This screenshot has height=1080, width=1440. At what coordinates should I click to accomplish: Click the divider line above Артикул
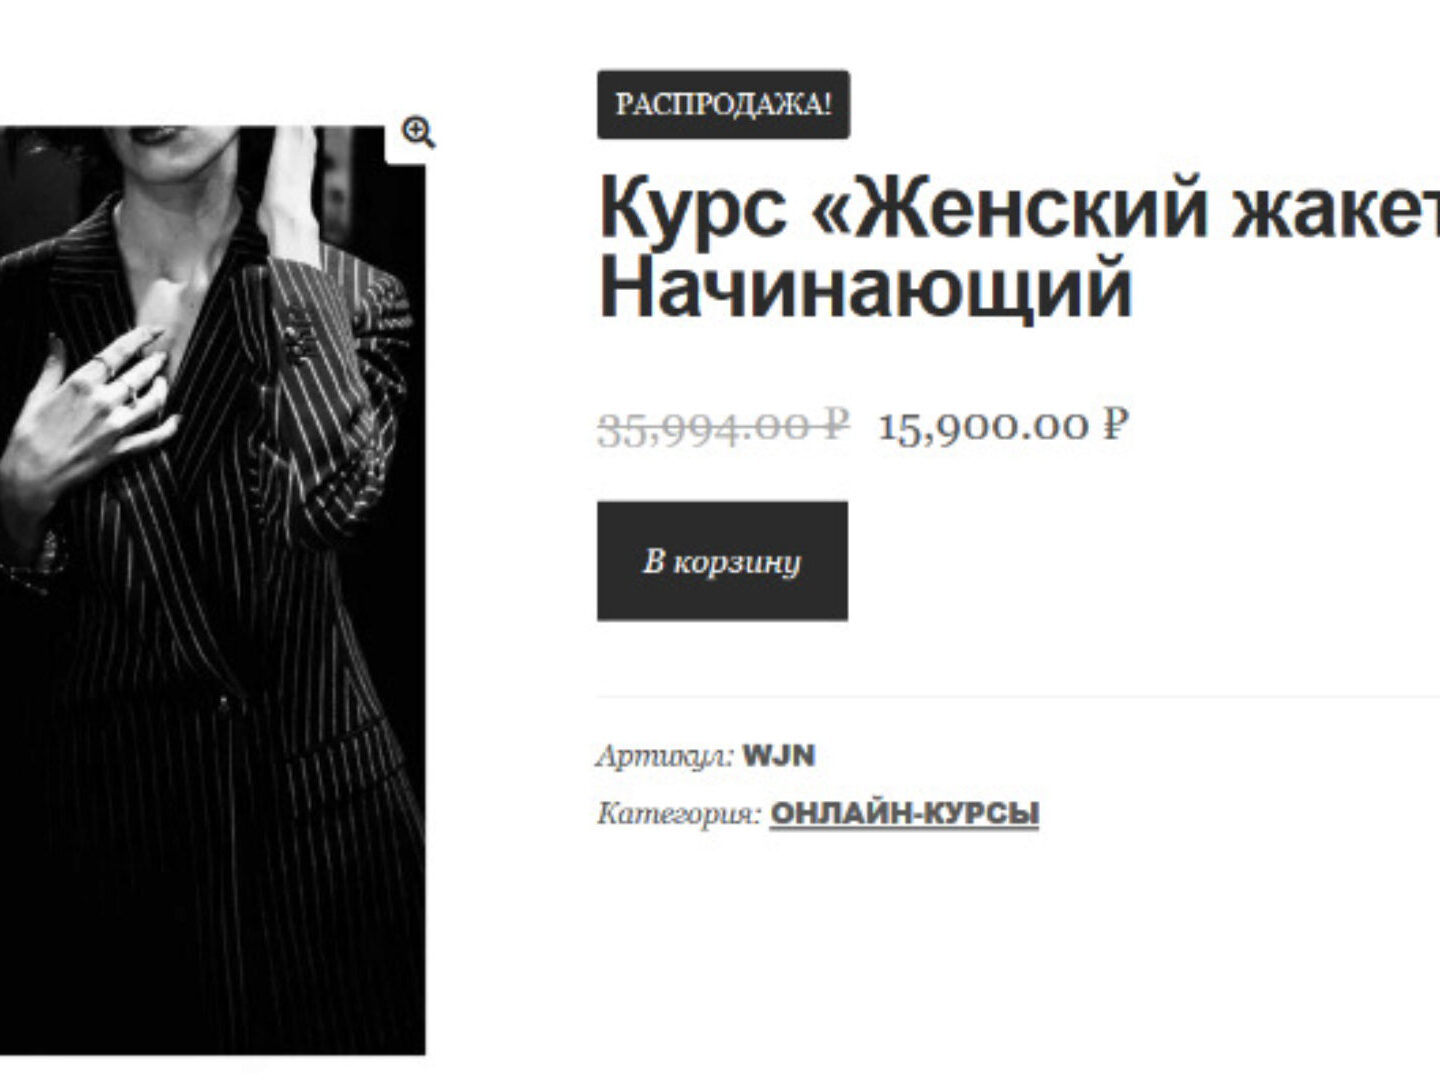(1018, 696)
